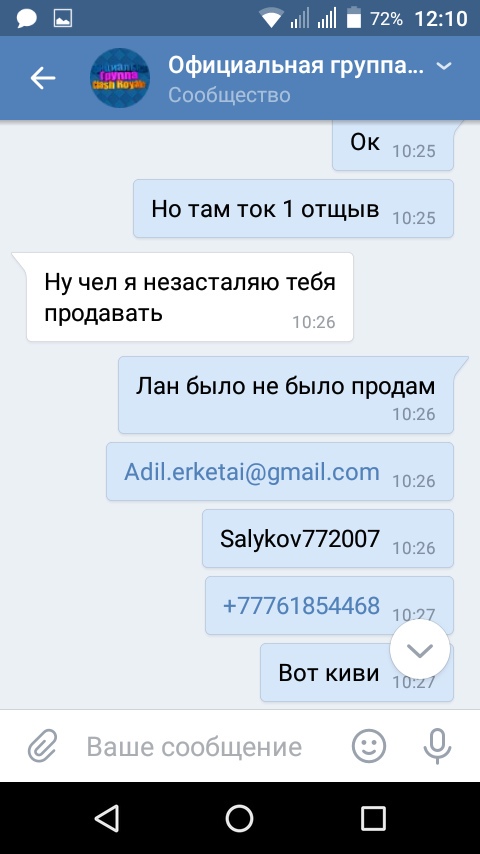Tap the chat notification icon in status bar

coord(27,19)
